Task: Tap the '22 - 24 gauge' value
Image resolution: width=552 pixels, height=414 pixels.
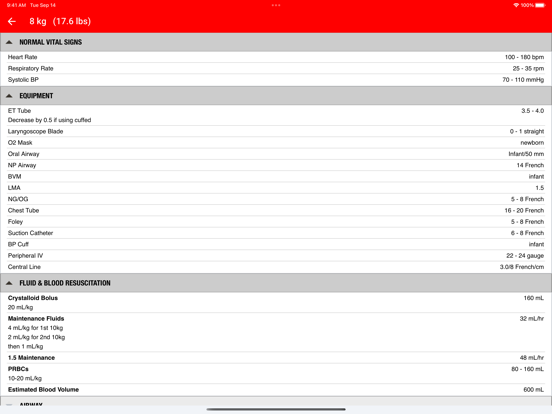Action: click(x=525, y=256)
